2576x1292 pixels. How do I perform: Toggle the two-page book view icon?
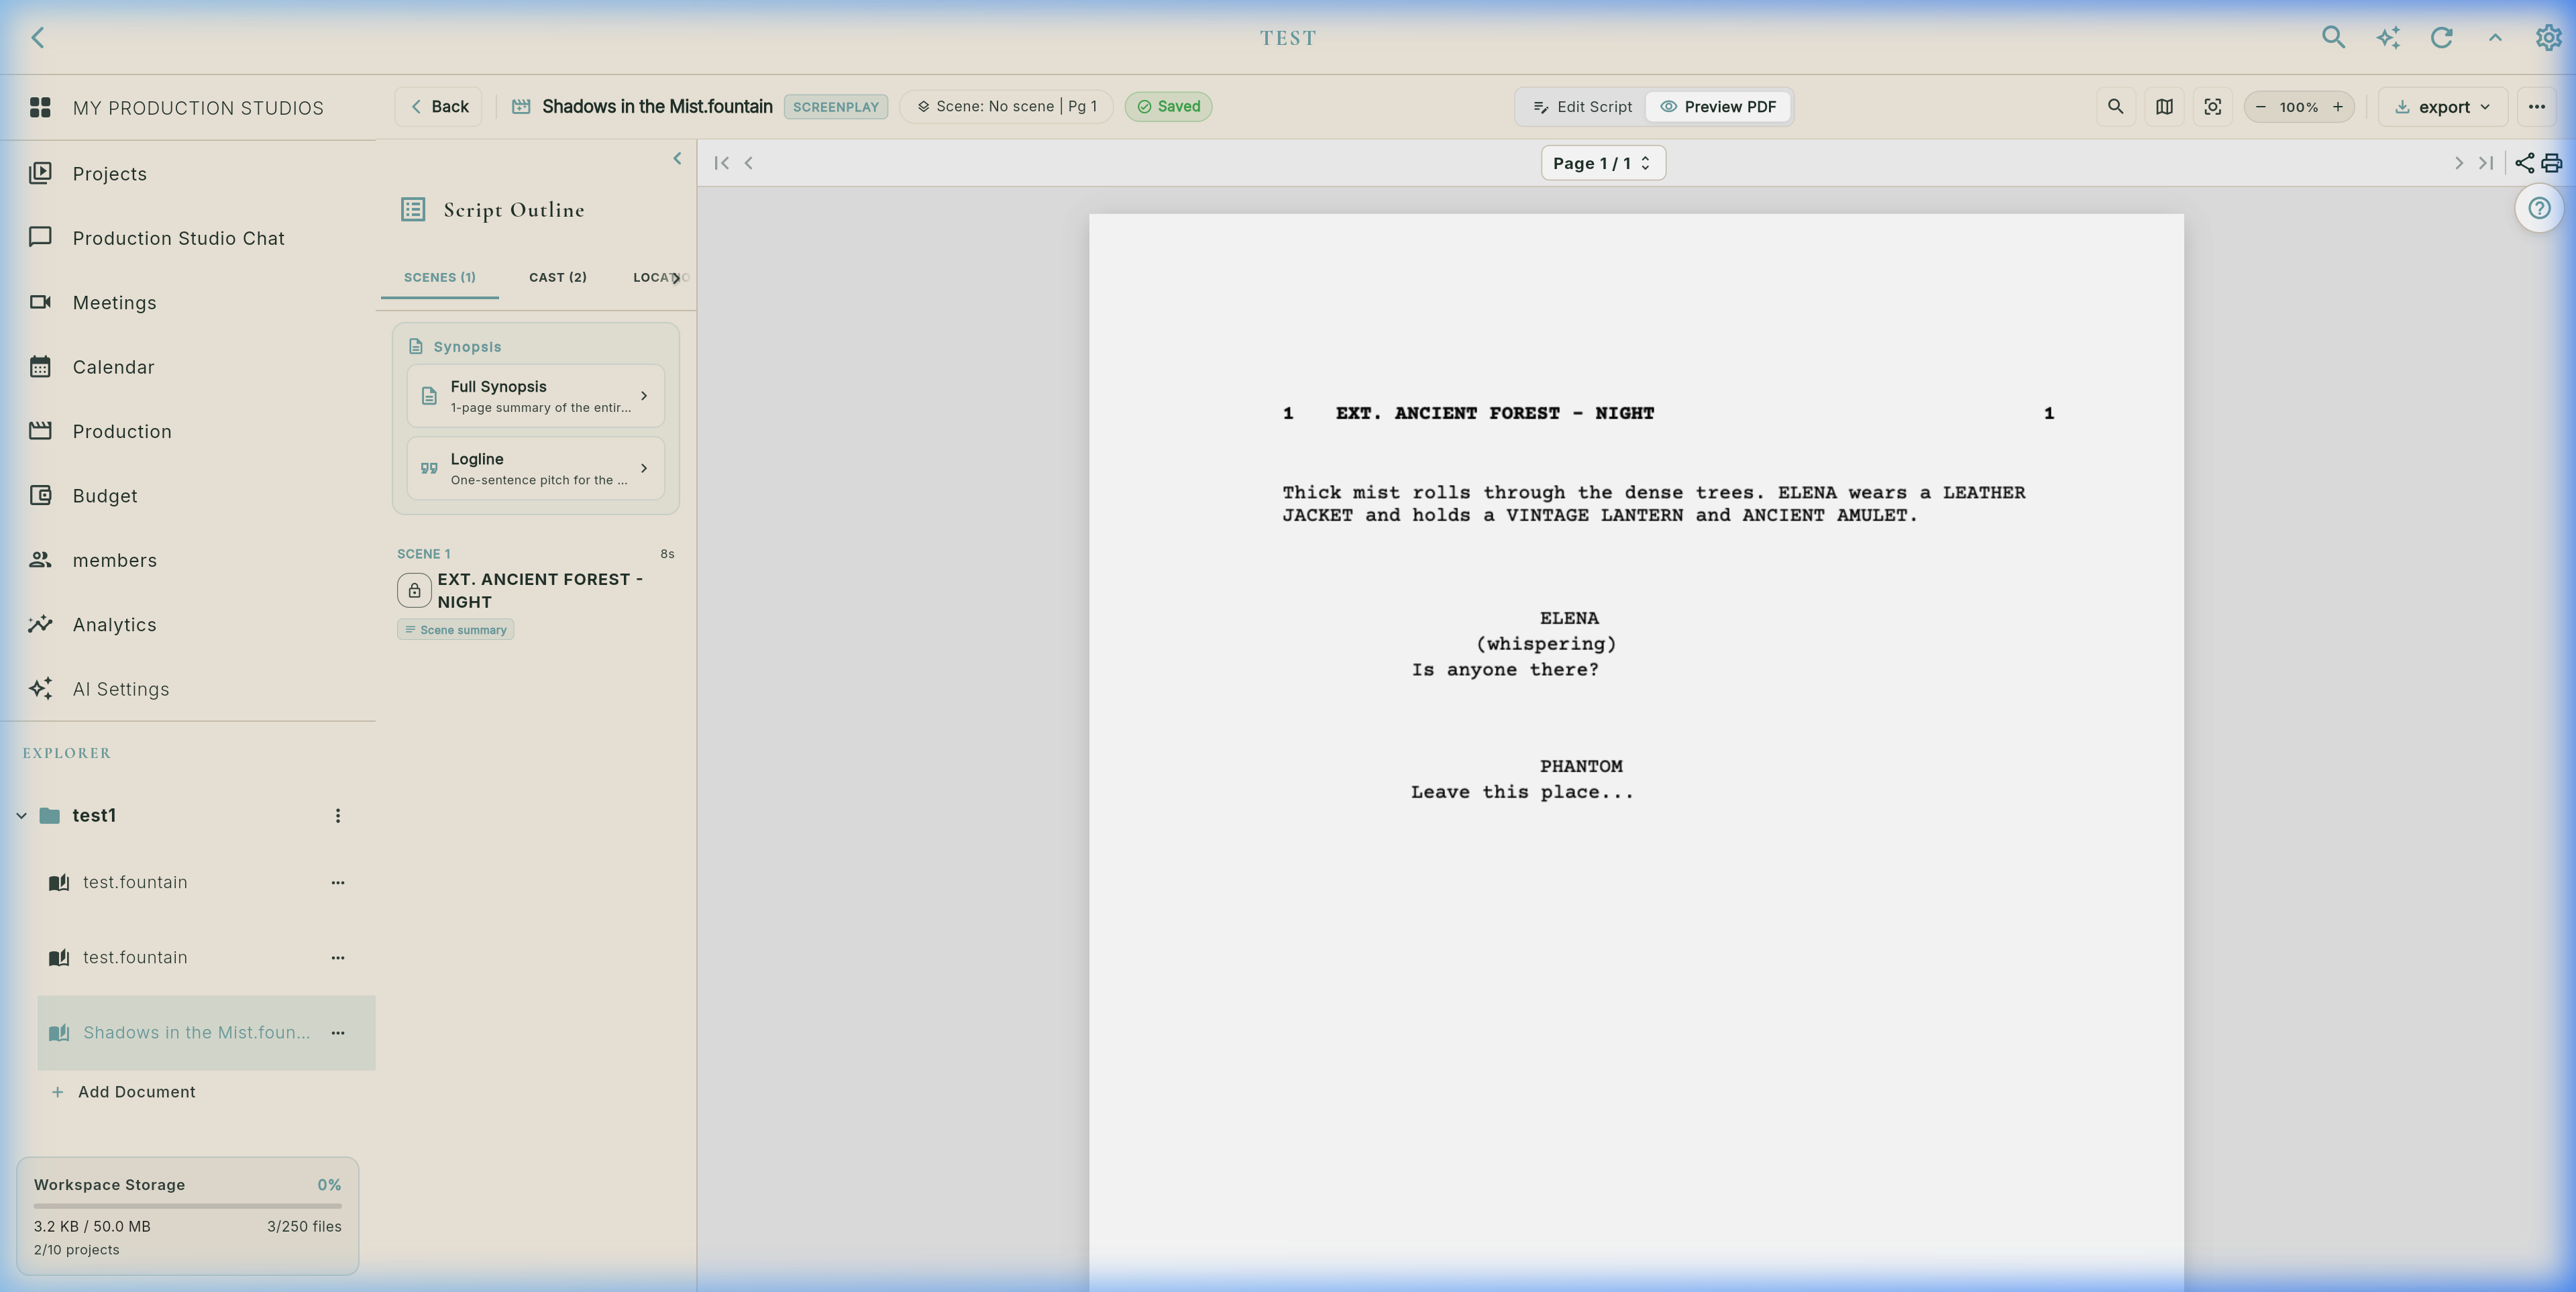(x=2164, y=107)
